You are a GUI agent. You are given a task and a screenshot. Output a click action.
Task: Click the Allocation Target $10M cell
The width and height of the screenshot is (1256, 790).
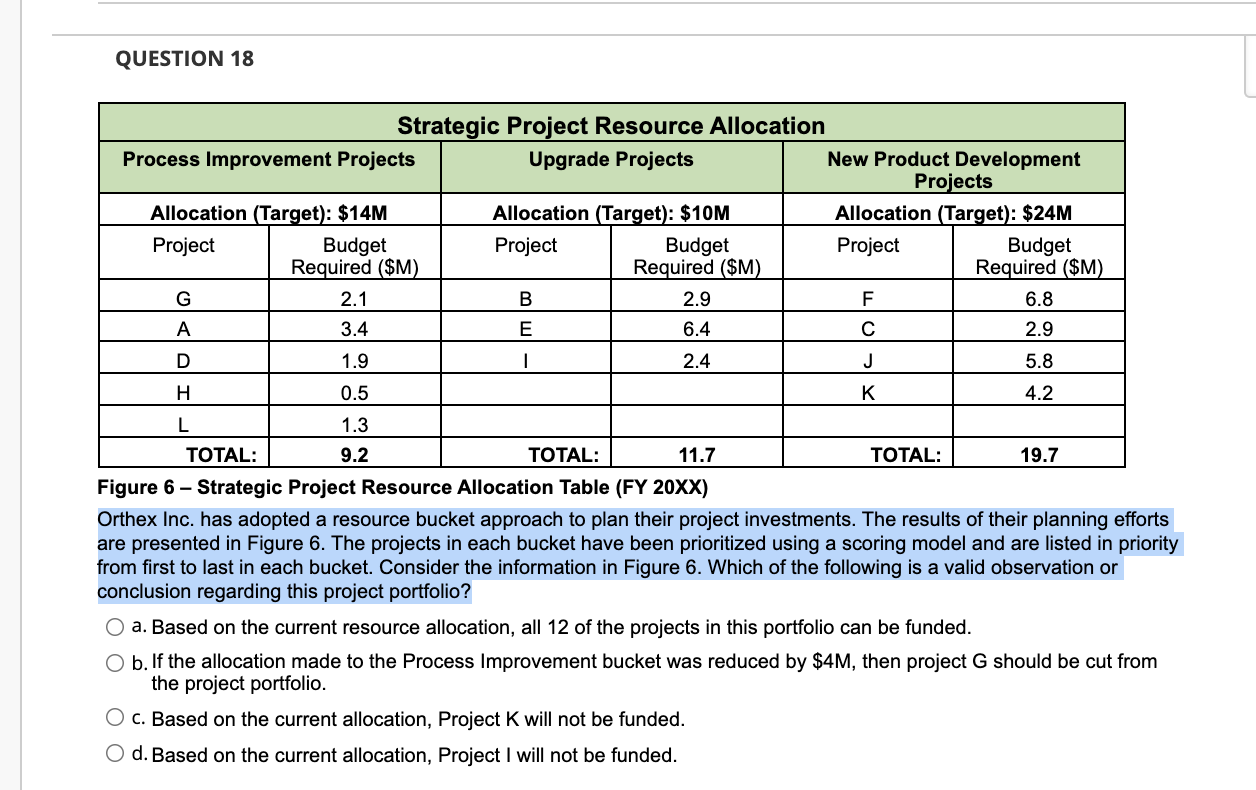click(x=611, y=213)
